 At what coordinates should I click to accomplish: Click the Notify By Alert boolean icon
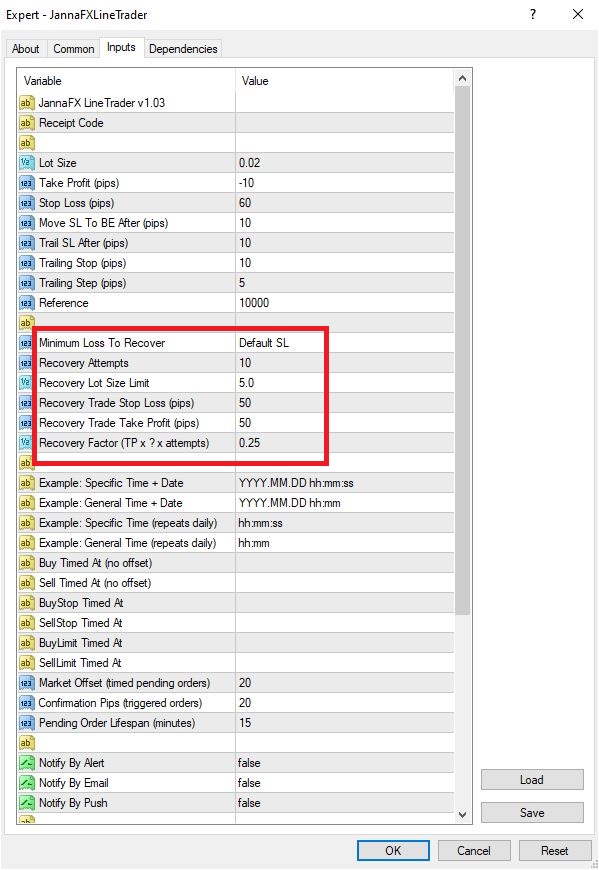[27, 763]
